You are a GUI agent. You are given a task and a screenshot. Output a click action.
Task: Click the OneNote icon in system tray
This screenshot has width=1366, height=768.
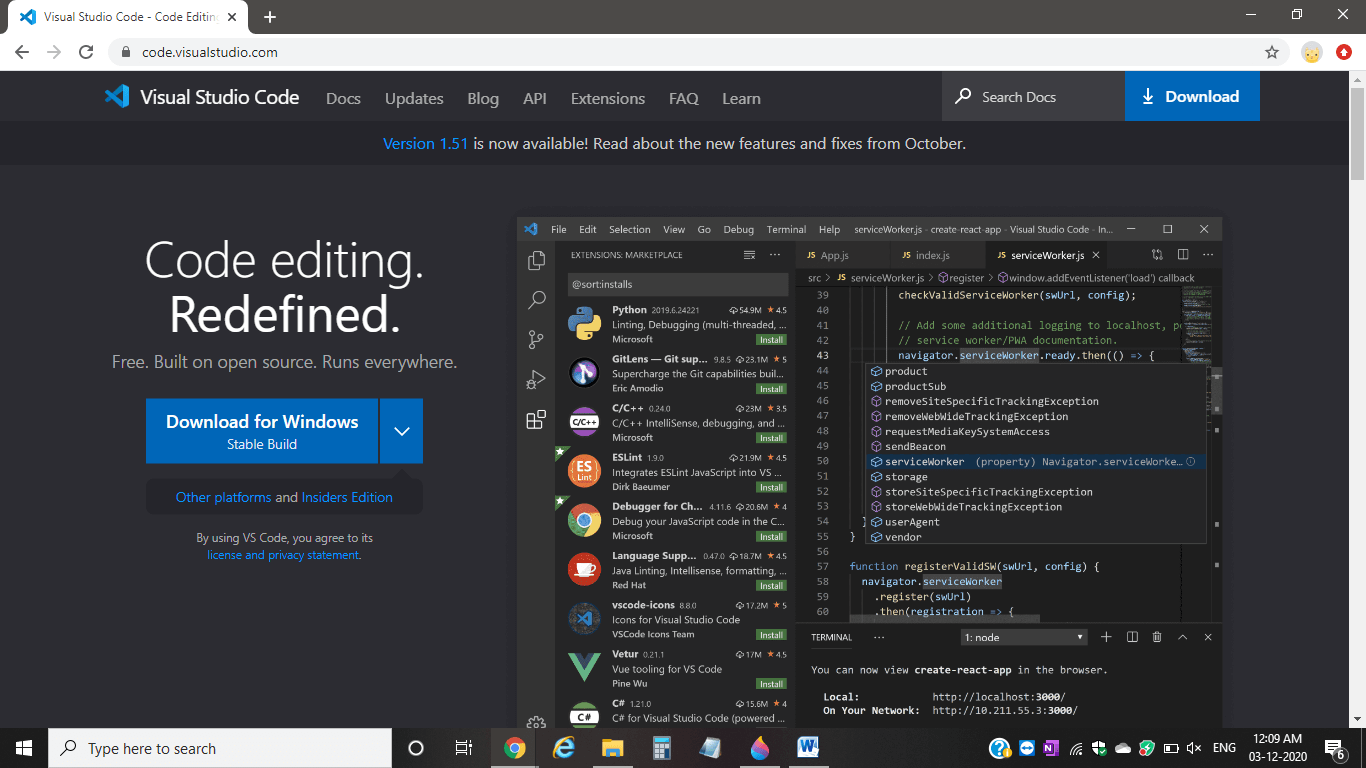point(1051,748)
